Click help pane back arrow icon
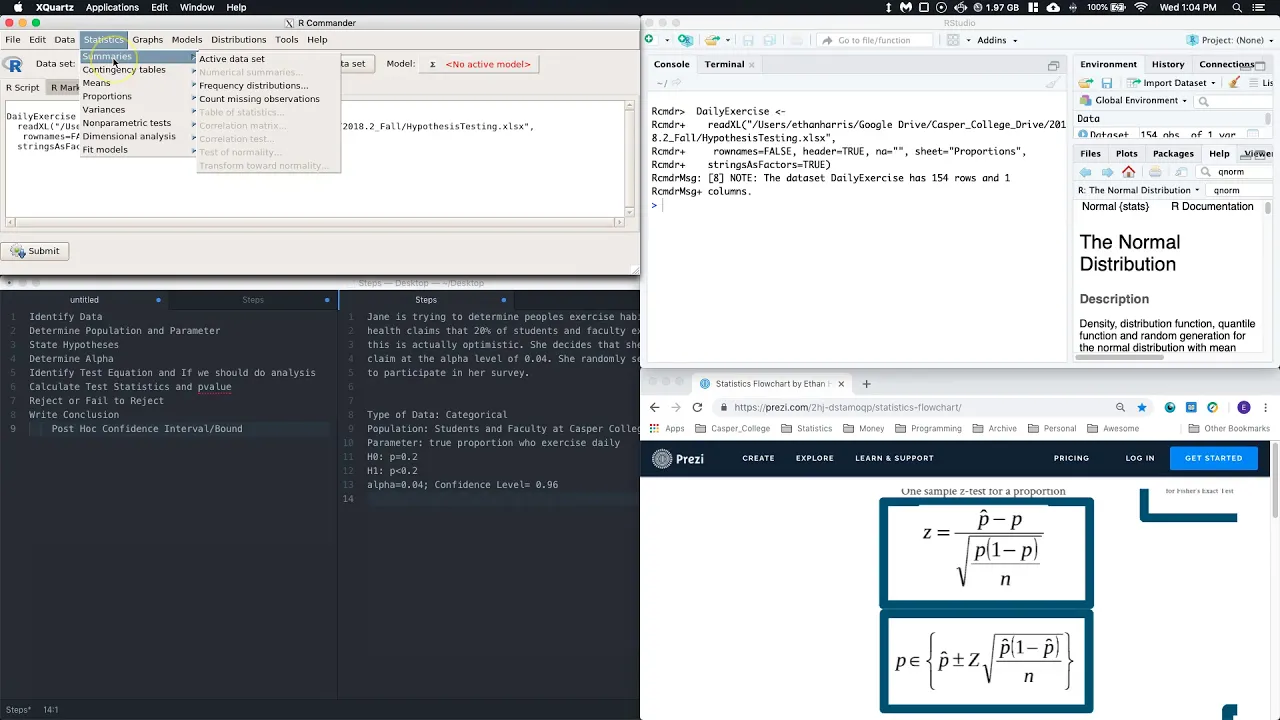Viewport: 1280px width, 720px height. point(1085,172)
